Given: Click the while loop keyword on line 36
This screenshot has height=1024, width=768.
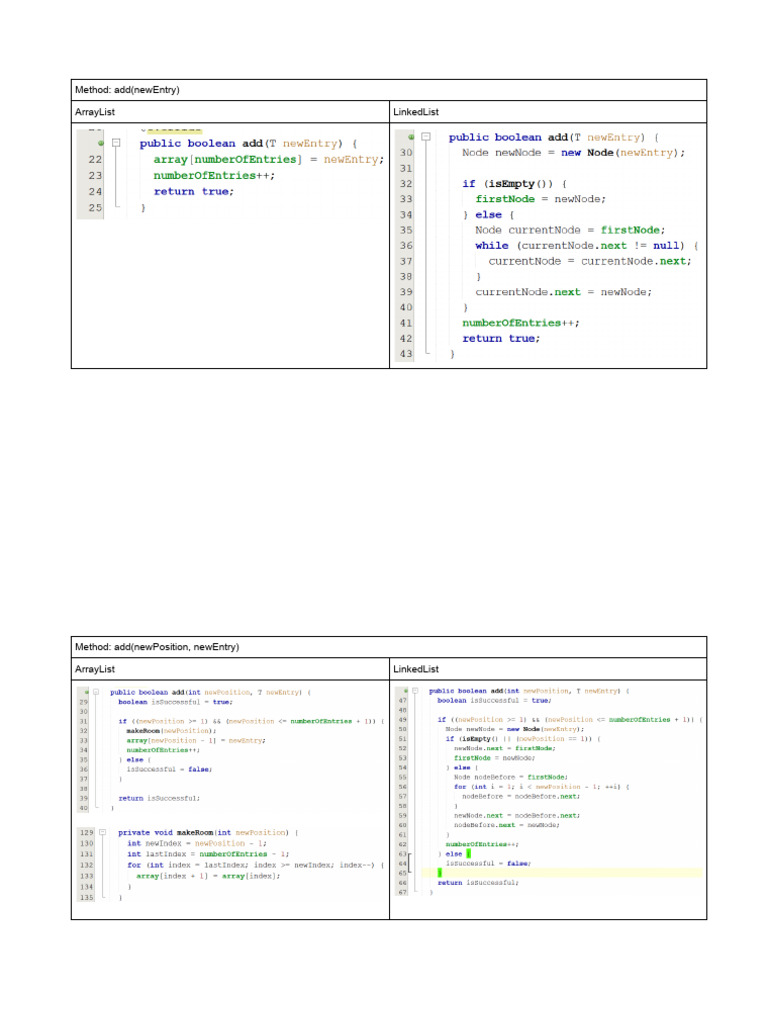Looking at the screenshot, I should pos(491,245).
